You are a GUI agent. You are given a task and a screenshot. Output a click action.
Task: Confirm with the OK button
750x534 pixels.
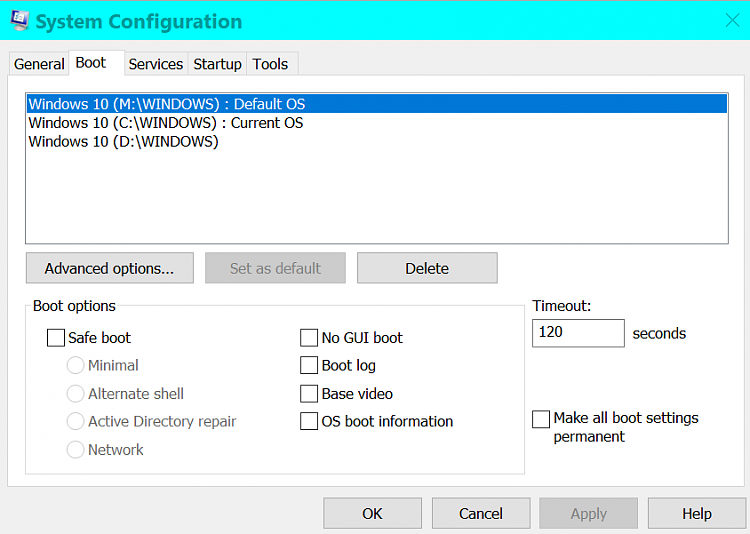click(x=372, y=513)
